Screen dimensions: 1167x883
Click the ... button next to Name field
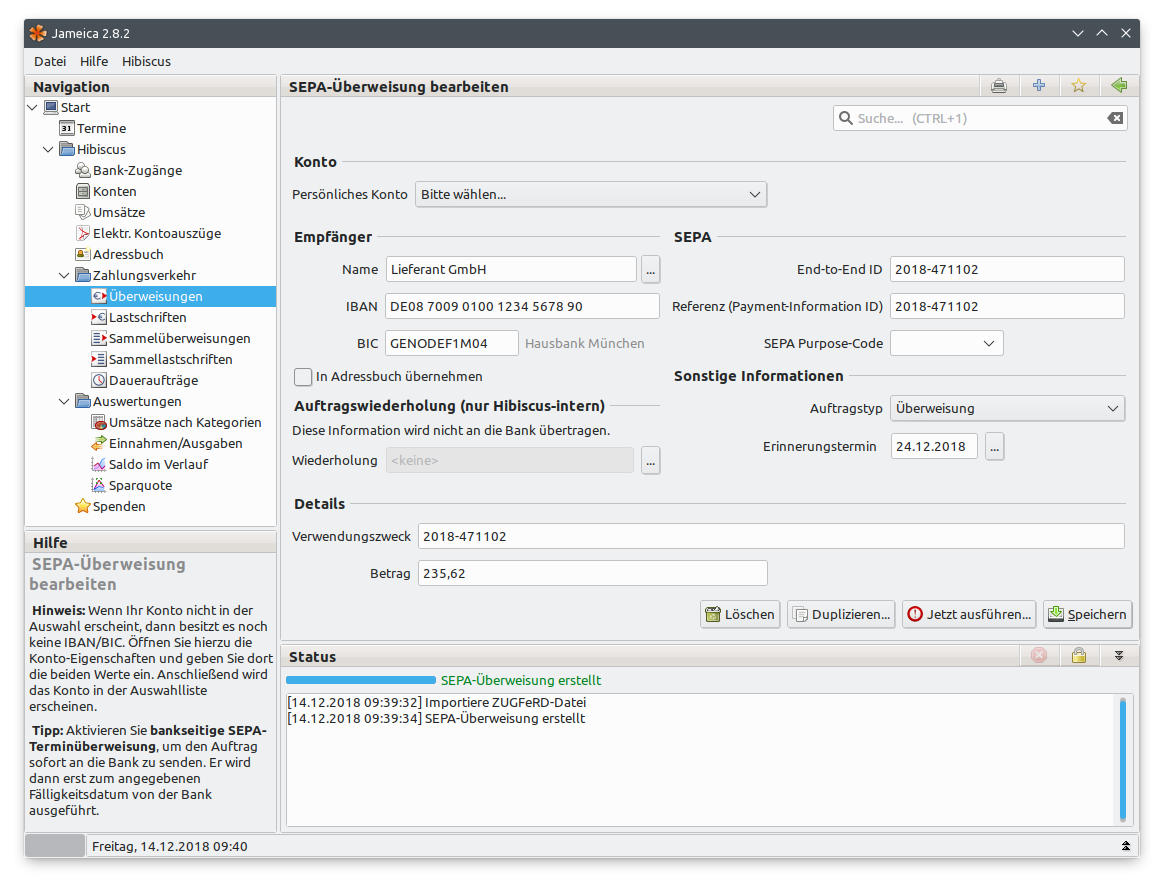click(x=650, y=270)
